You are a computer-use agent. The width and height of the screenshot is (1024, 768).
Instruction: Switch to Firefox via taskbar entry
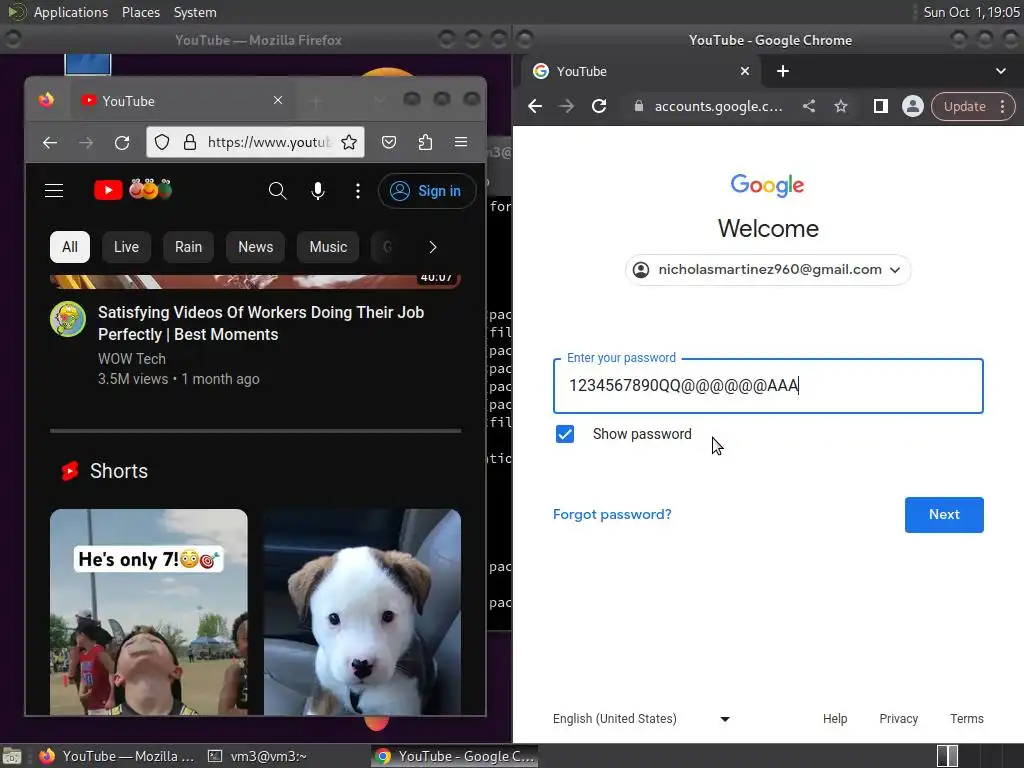tap(117, 756)
